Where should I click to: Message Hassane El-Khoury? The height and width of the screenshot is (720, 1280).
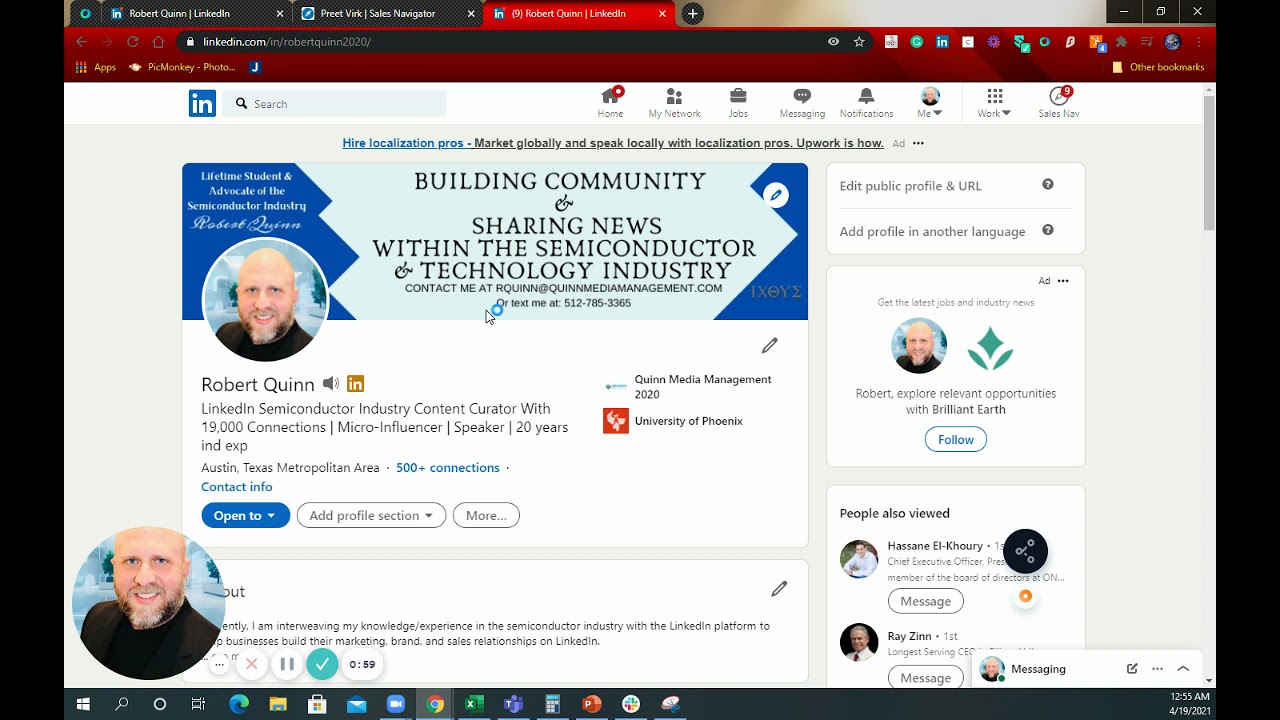[925, 601]
